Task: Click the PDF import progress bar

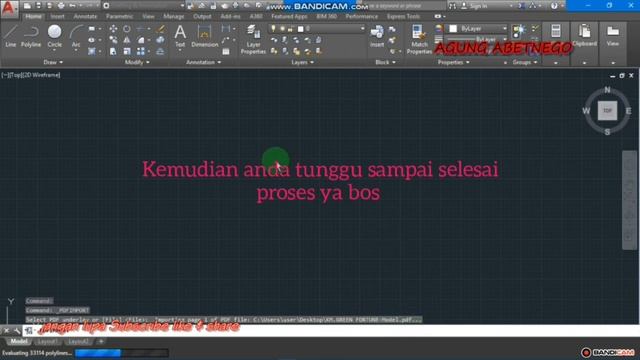Action: click(x=122, y=353)
